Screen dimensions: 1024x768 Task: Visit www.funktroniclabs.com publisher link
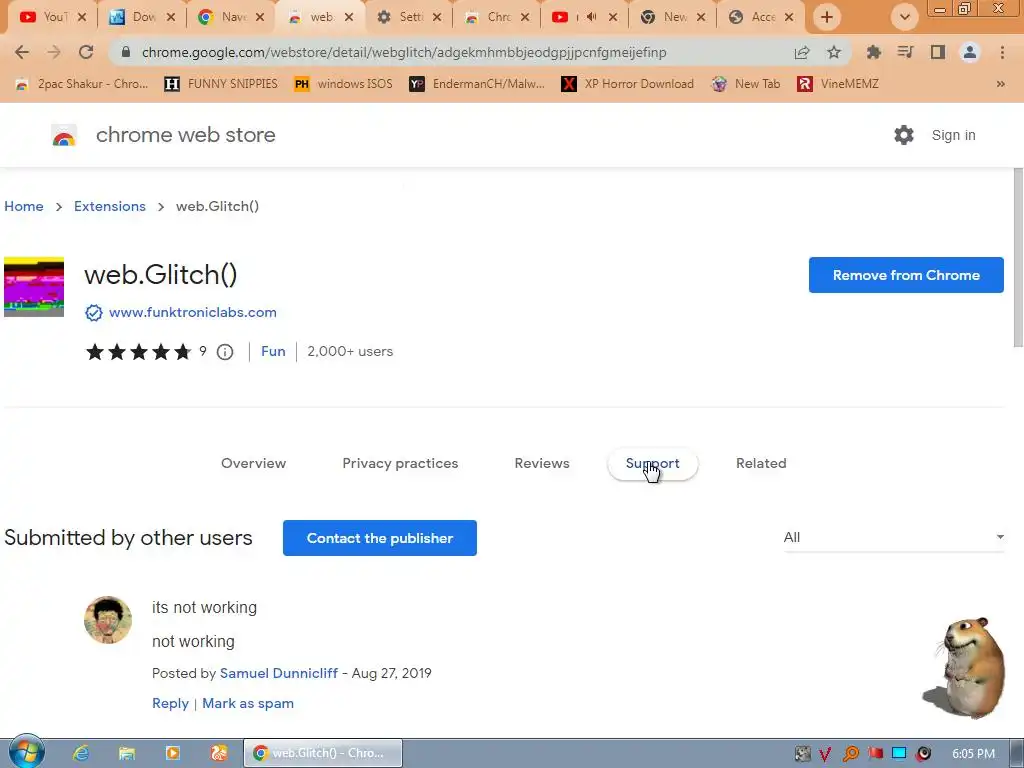[193, 313]
